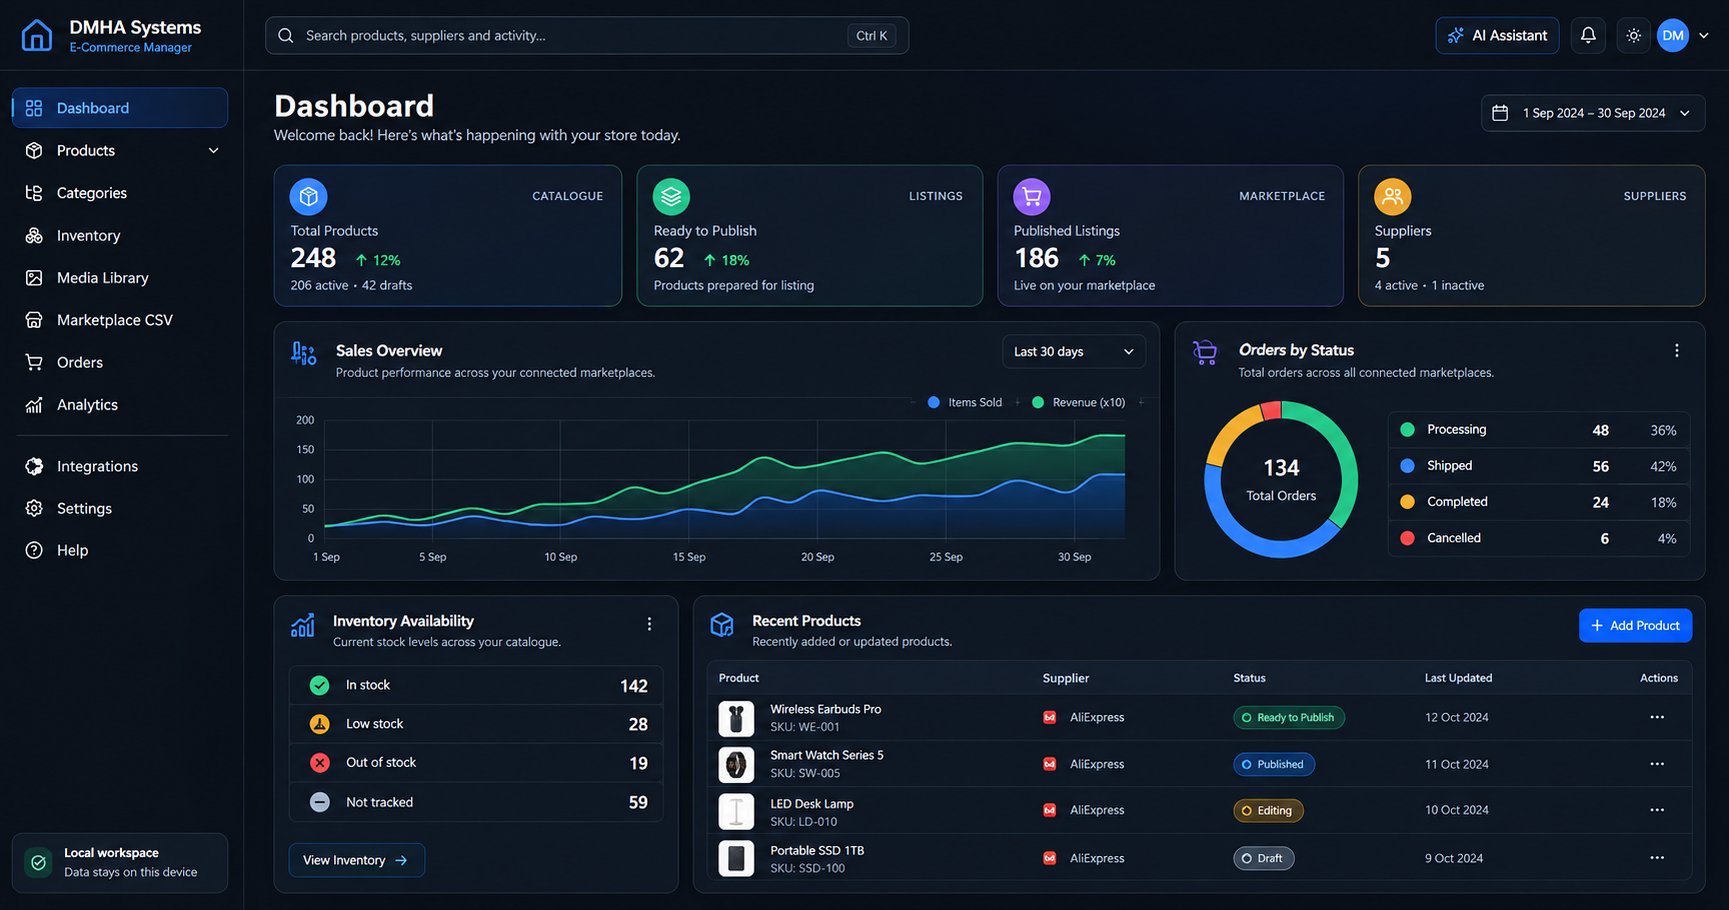This screenshot has height=910, width=1729.
Task: Click the Low stock warning icon
Action: click(x=320, y=724)
